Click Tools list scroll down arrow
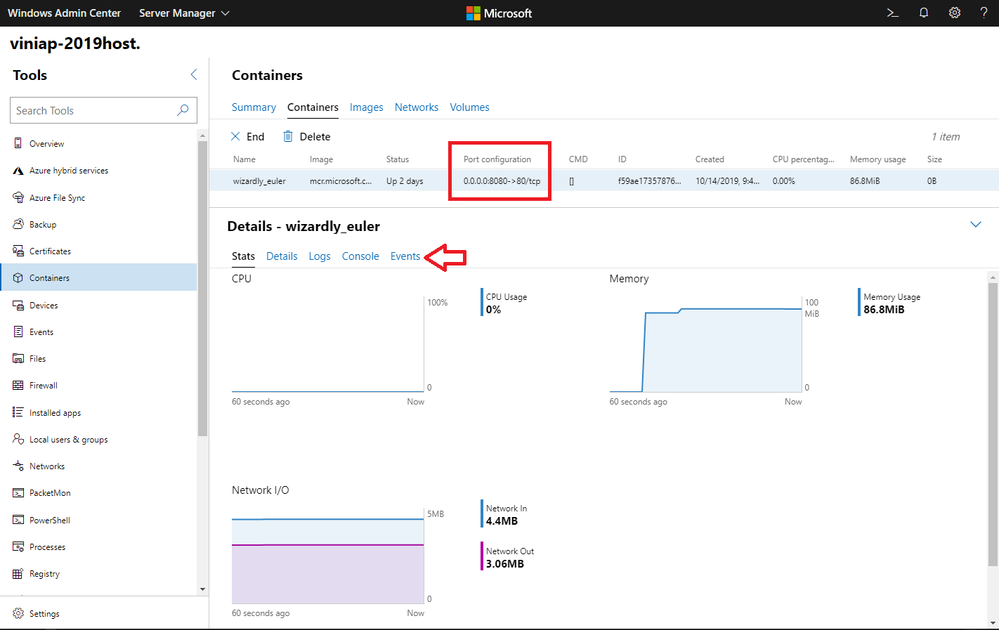Screen dimensions: 999x630 coord(203,589)
